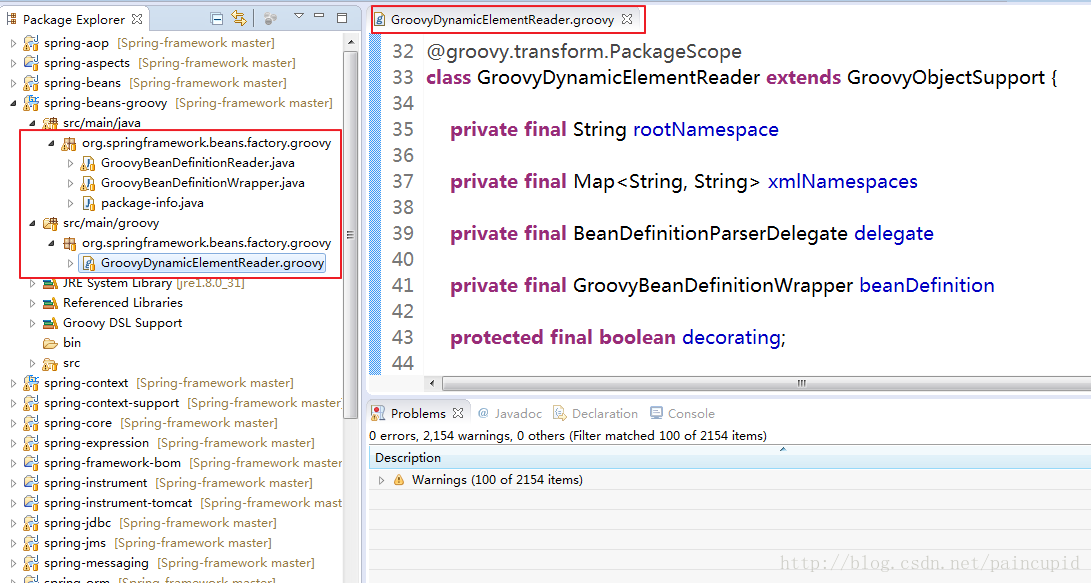Image resolution: width=1091 pixels, height=583 pixels.
Task: Click JRE System Library icon
Action: point(50,284)
